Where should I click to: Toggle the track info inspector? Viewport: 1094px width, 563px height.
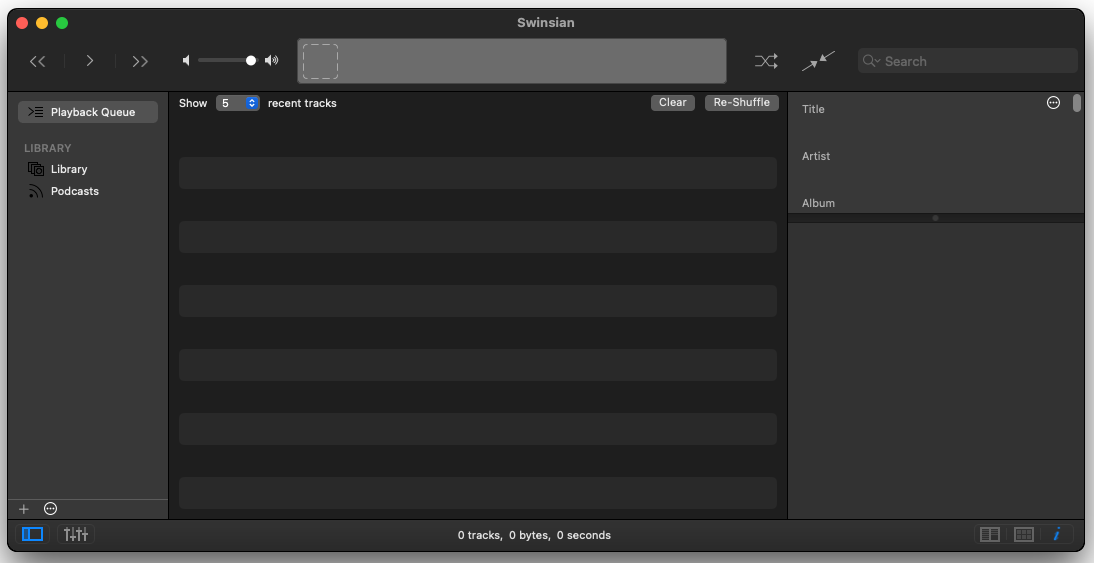1057,534
